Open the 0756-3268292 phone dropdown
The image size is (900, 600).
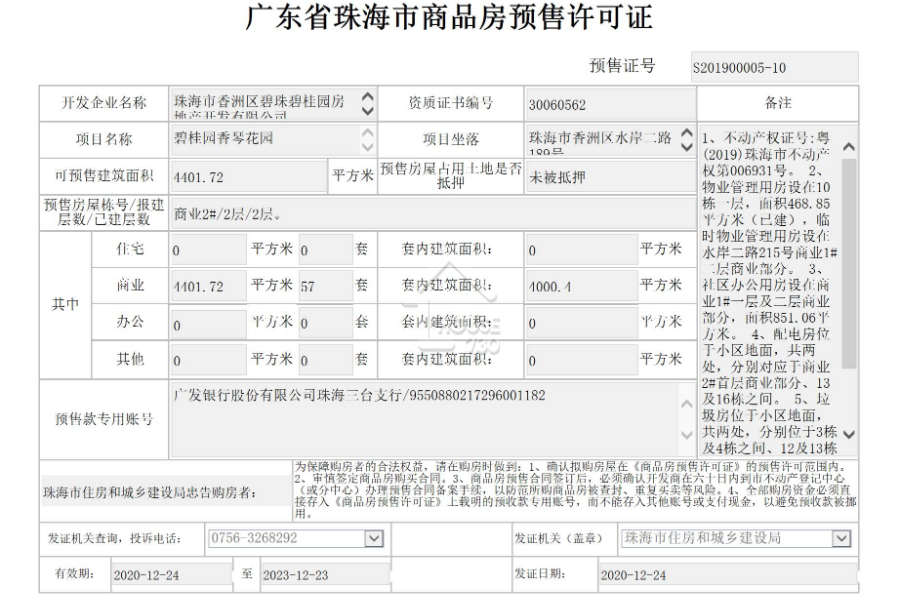[374, 539]
